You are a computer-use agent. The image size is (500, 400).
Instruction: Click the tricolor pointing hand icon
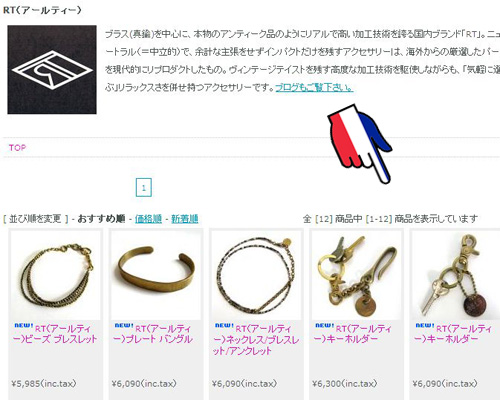coord(359,144)
